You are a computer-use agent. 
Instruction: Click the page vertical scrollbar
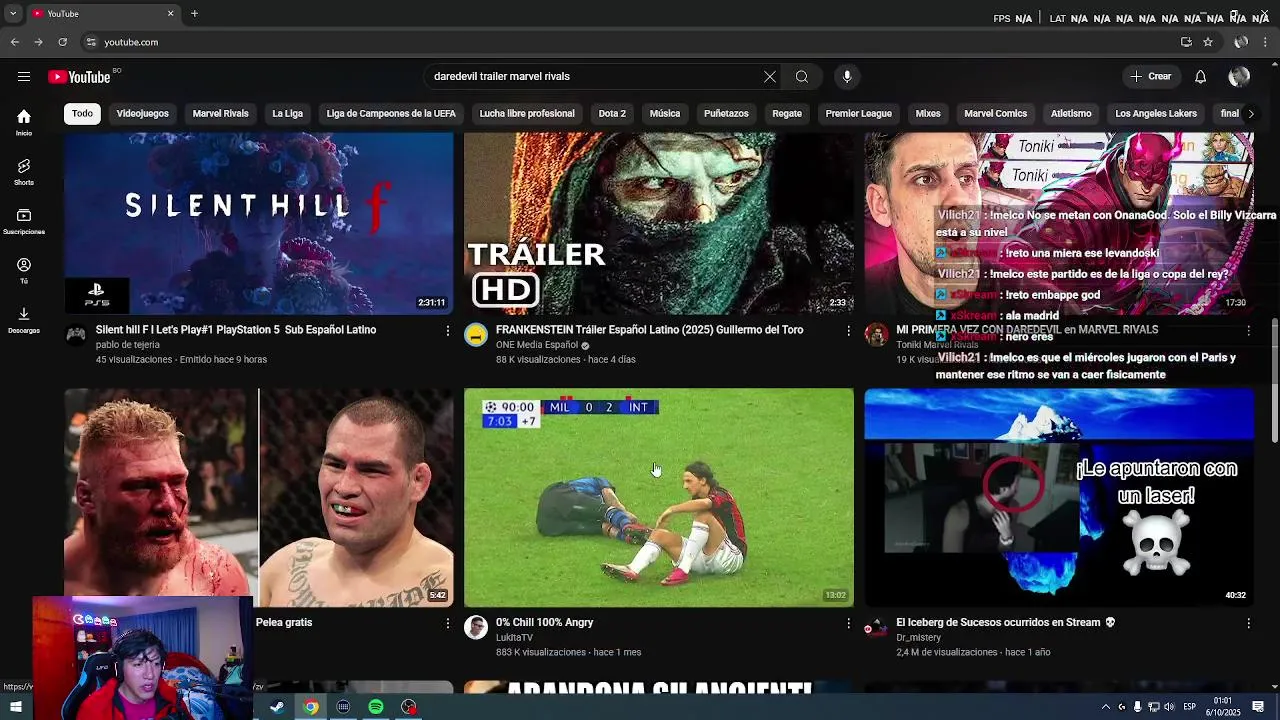click(x=1274, y=380)
